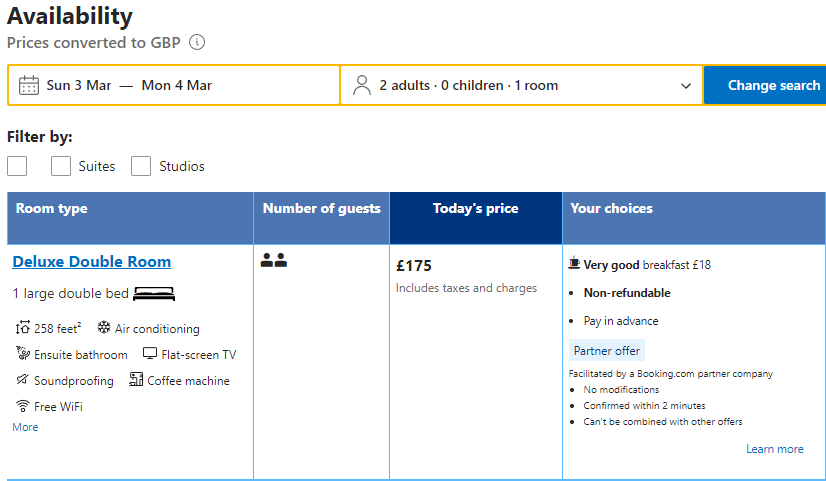Click the bed icon next to large double bed
Screen dimensions: 826x481
[154, 294]
